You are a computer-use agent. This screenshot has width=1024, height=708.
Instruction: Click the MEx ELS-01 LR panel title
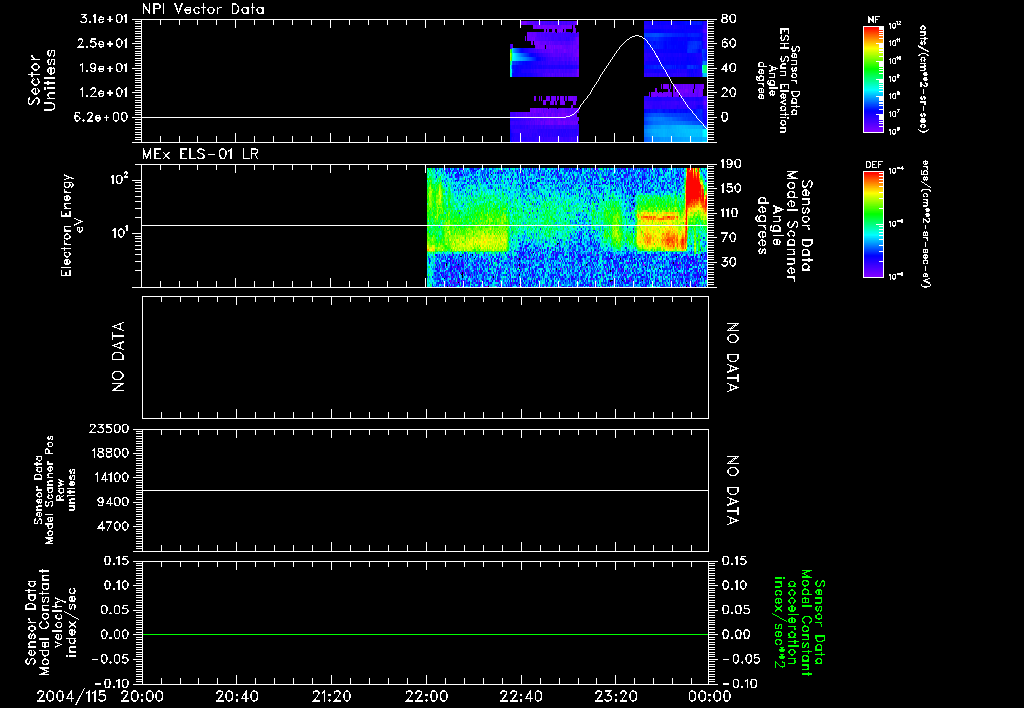200,154
